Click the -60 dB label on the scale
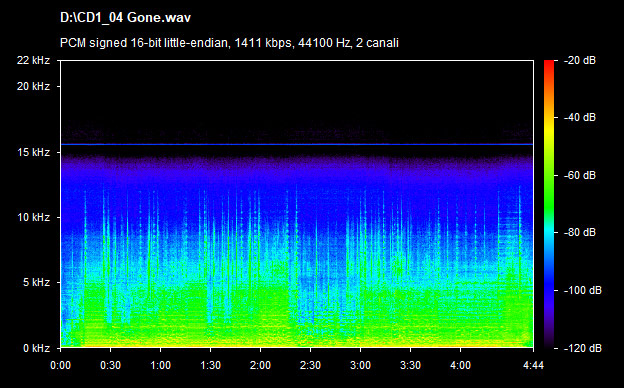624x388 pixels. click(579, 175)
